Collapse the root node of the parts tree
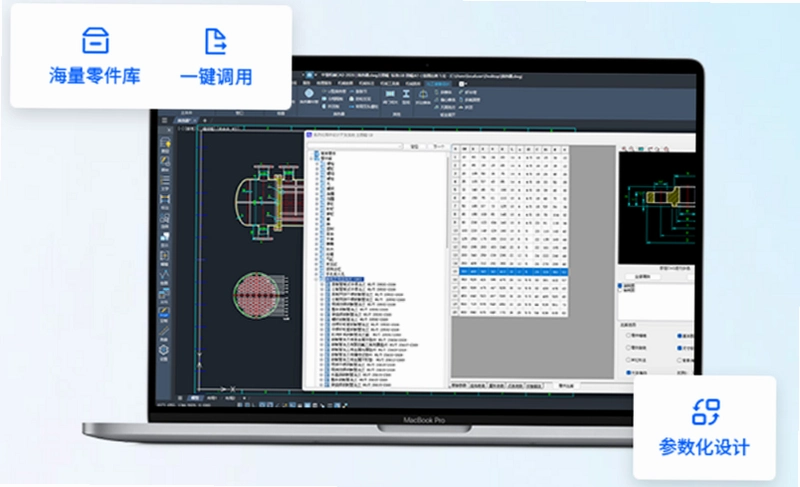This screenshot has width=800, height=487. (312, 158)
